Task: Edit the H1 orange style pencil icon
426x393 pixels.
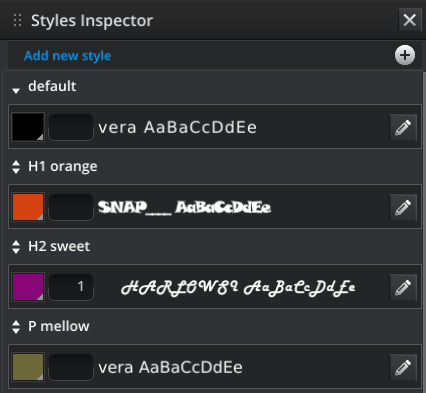Action: point(403,207)
